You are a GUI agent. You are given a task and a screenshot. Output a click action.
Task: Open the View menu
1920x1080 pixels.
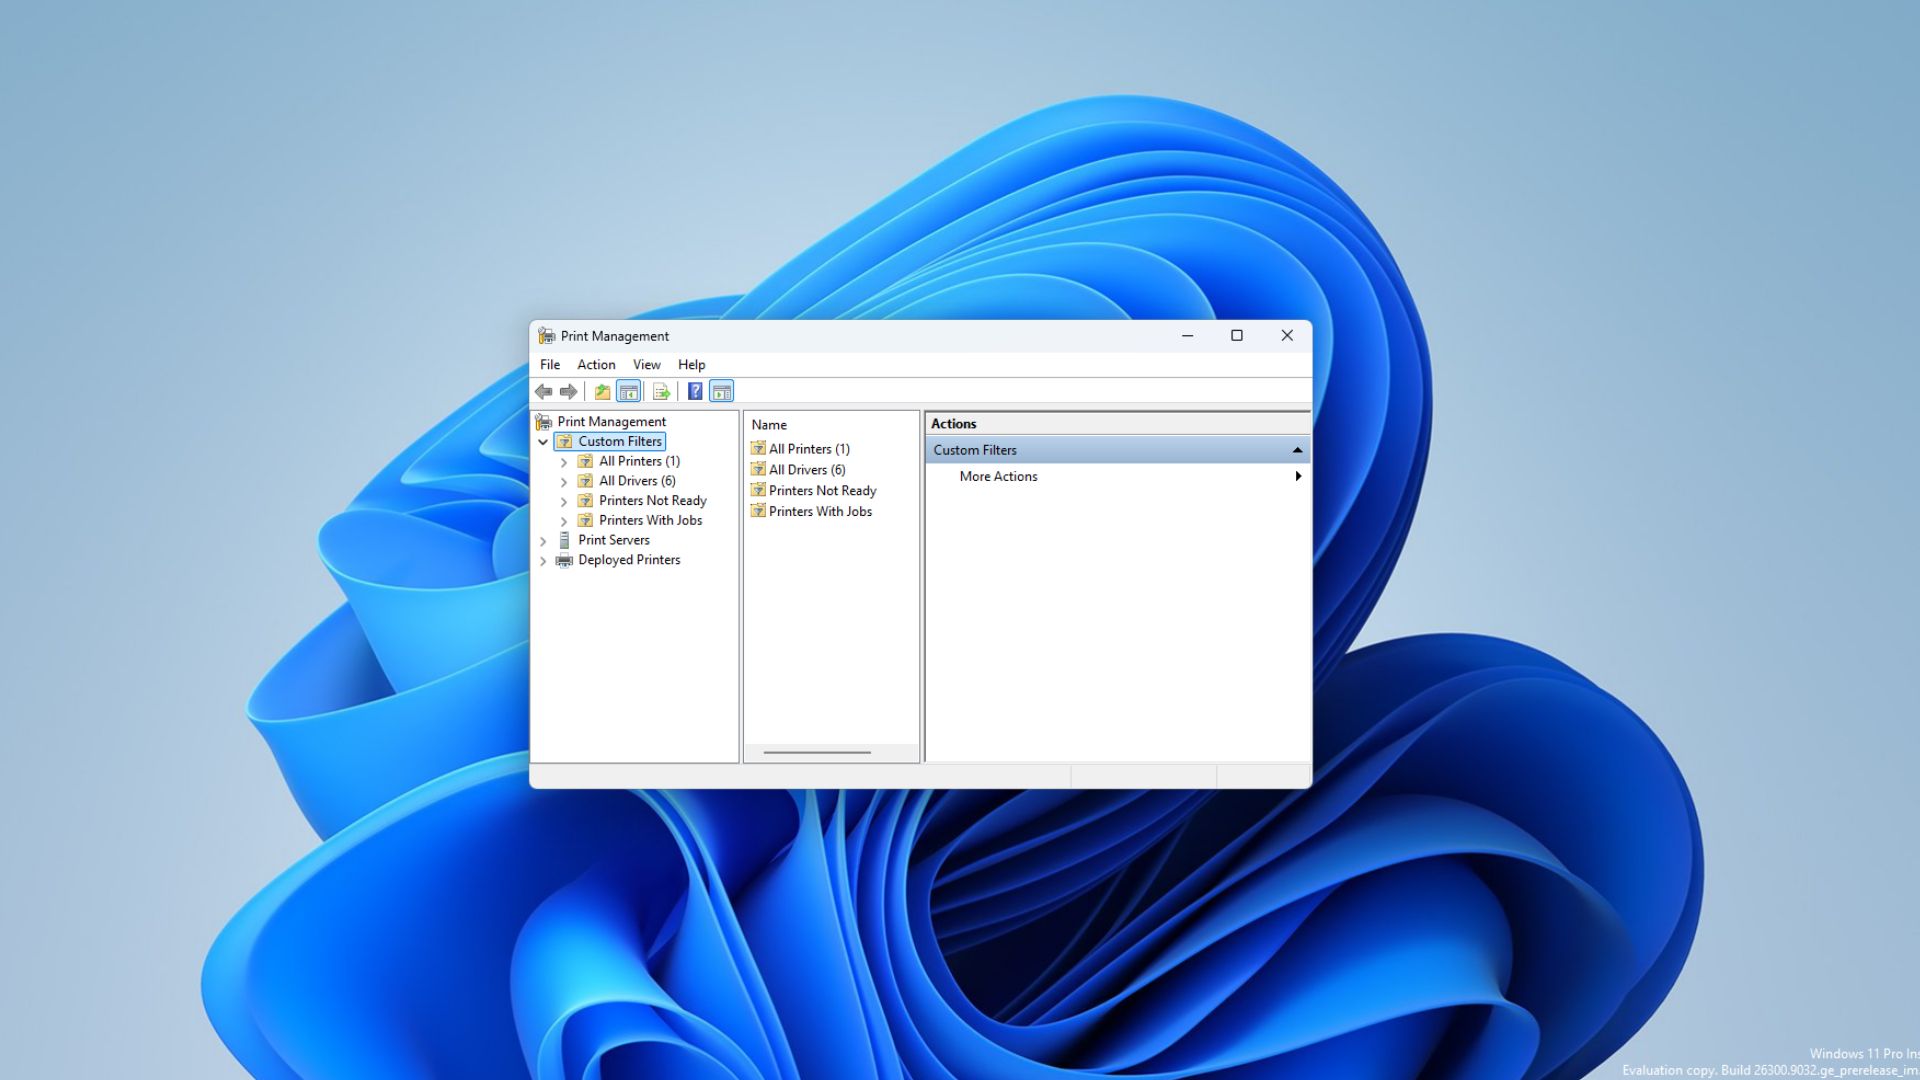click(647, 365)
